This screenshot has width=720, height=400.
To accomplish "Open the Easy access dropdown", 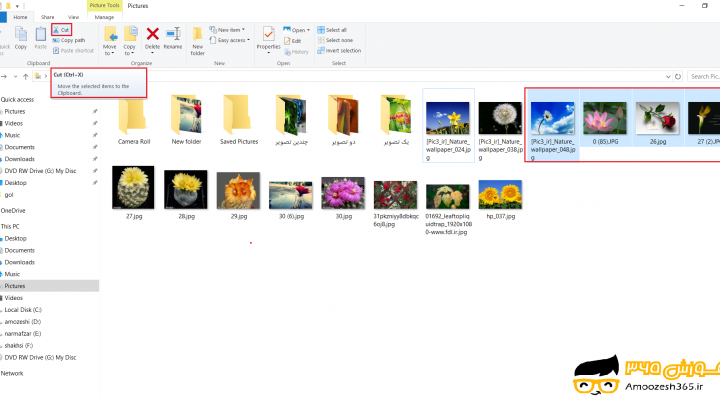I will point(230,40).
